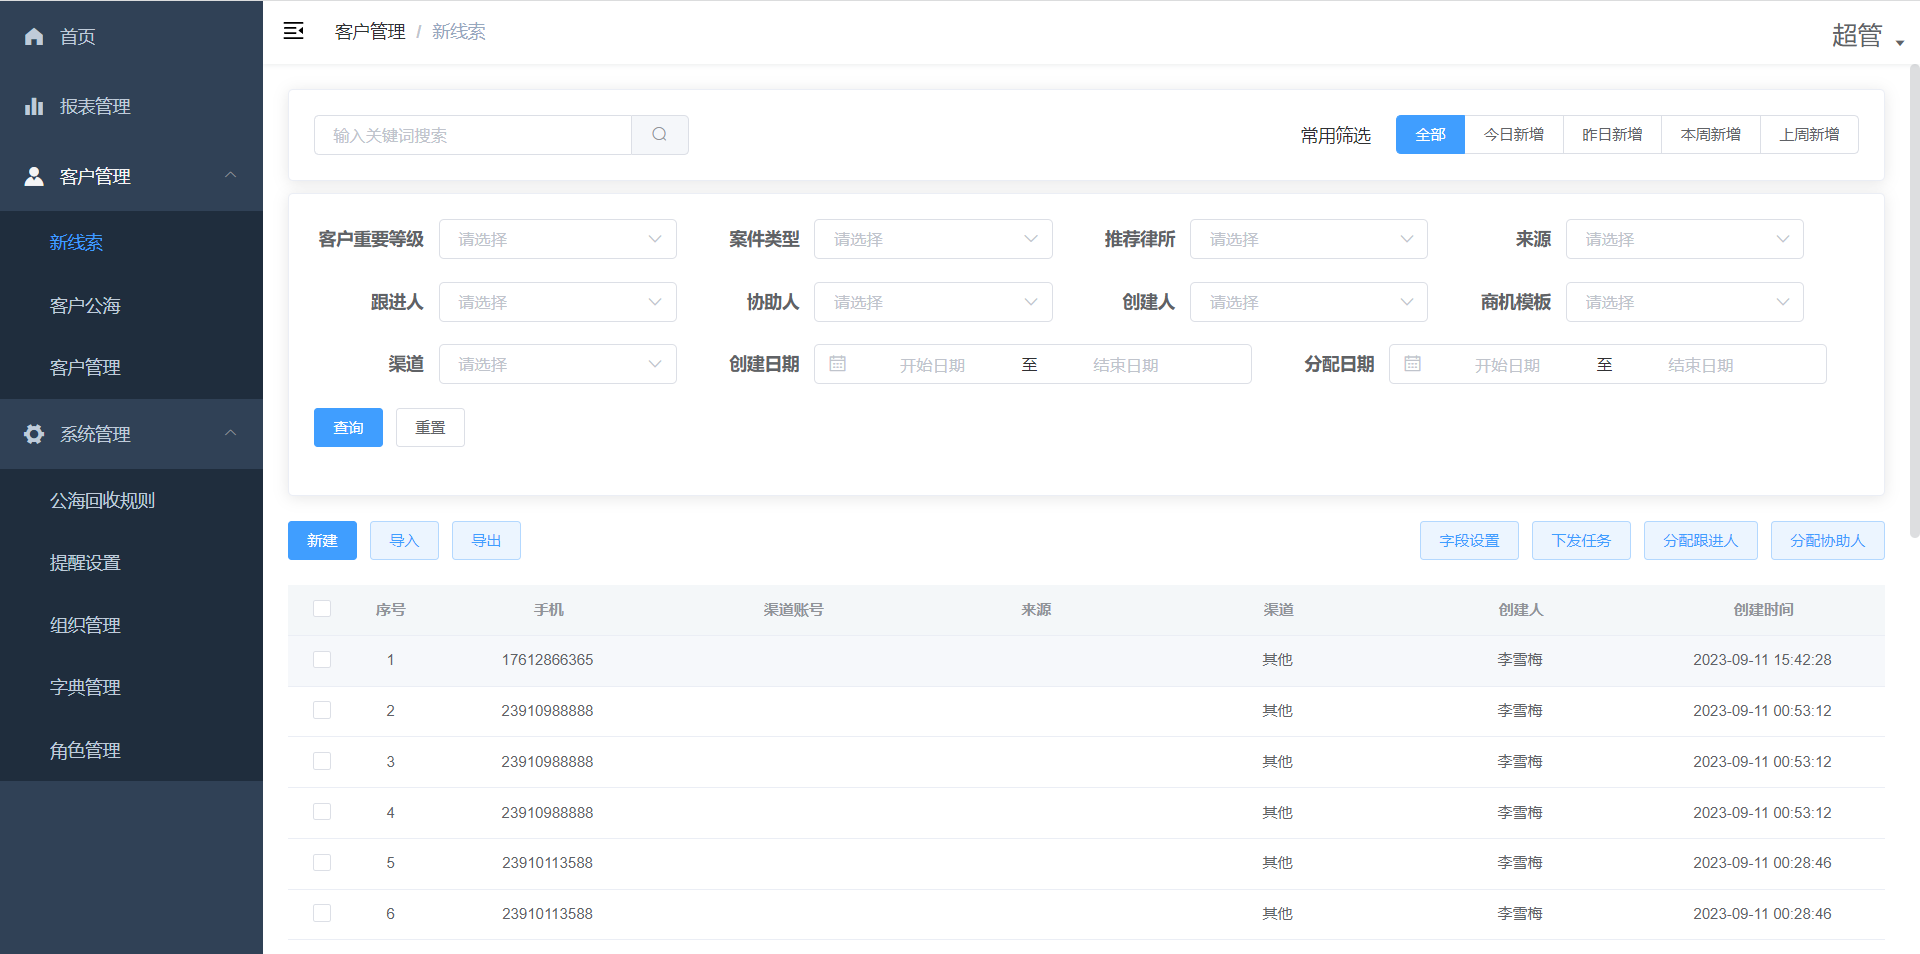Click the home icon in sidebar
This screenshot has width=1920, height=954.
click(x=34, y=36)
